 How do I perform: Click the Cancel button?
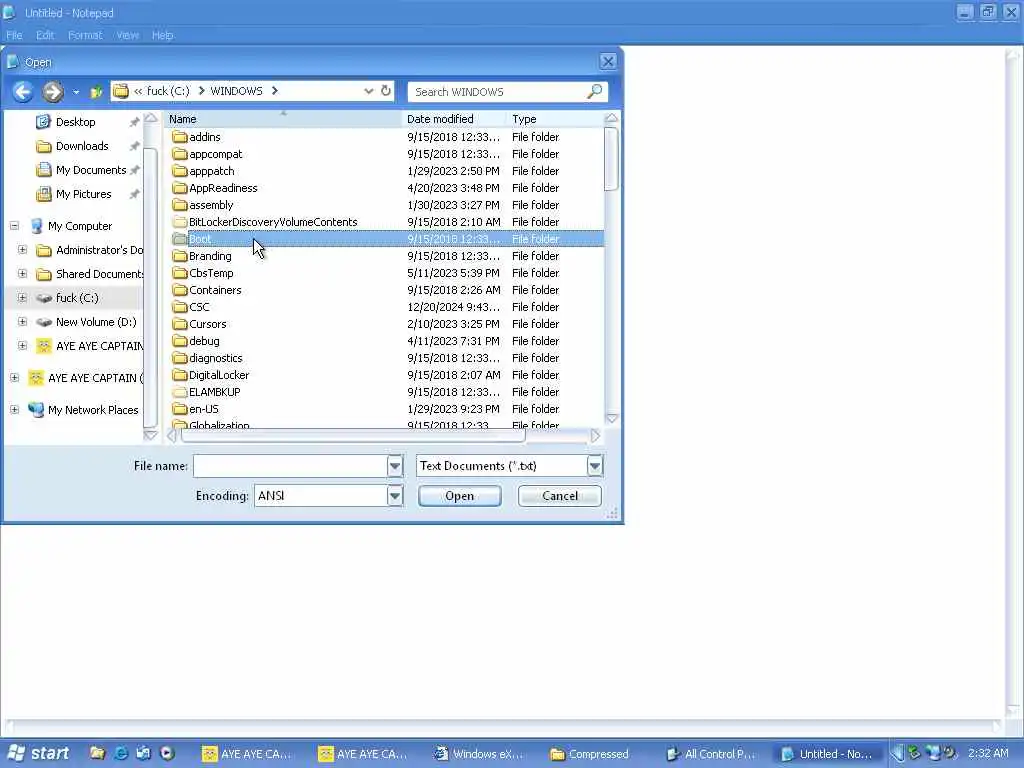(560, 496)
